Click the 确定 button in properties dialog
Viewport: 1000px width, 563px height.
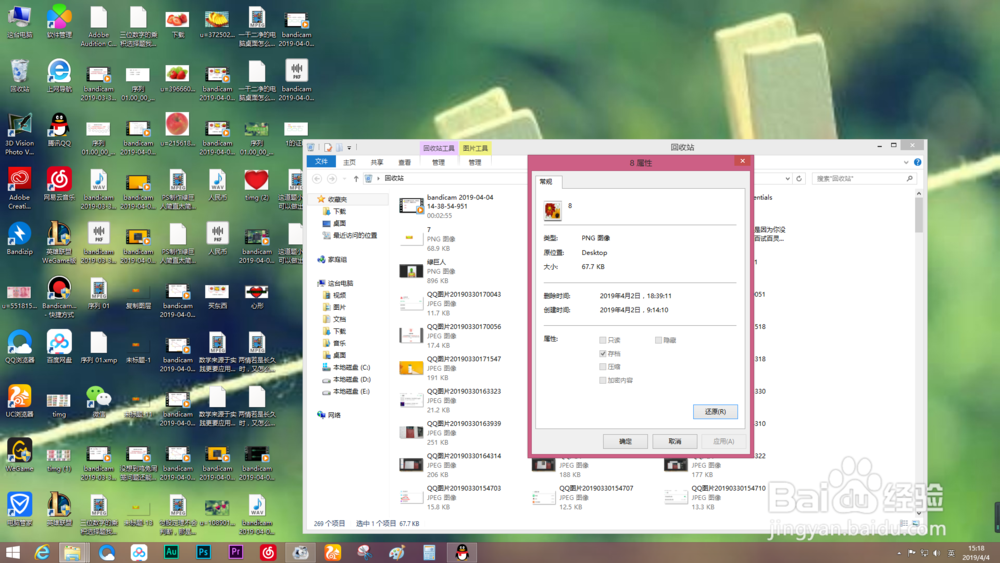625,441
